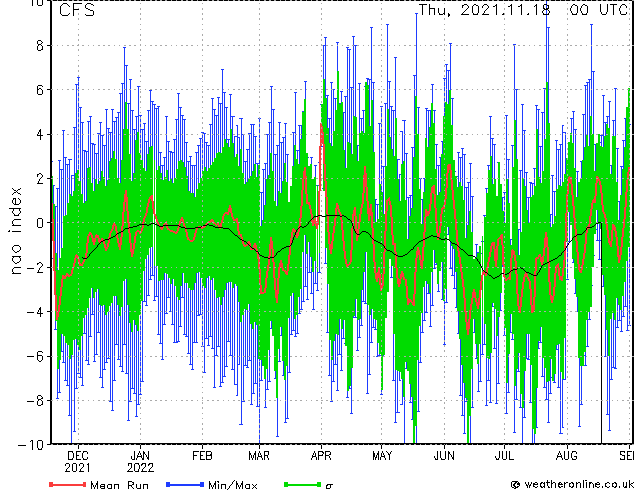This screenshot has height=490, width=634.
Task: Click the y-axis value 2
Action: point(40,179)
